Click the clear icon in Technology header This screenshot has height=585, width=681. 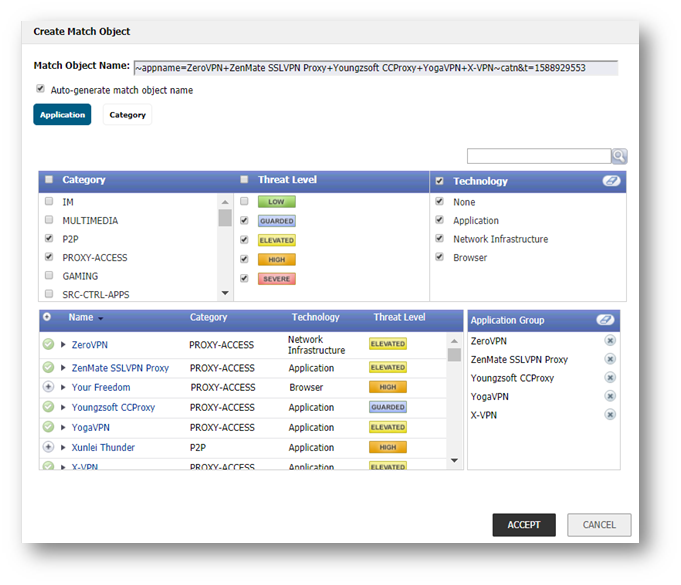609,181
